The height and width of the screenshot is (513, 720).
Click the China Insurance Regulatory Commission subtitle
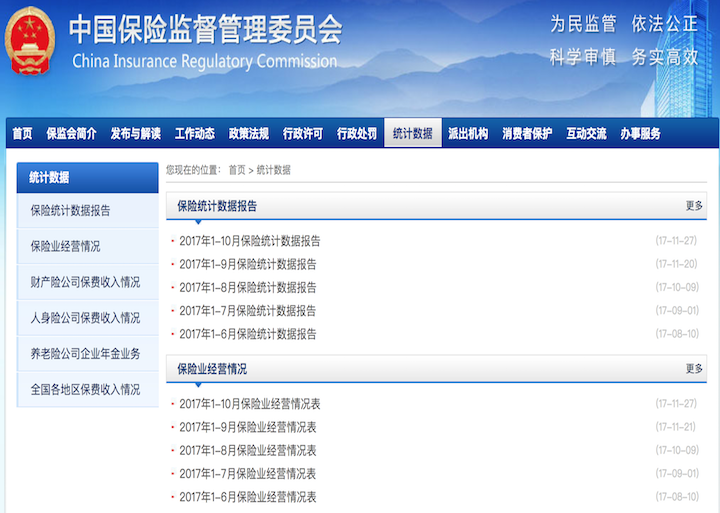pos(205,62)
